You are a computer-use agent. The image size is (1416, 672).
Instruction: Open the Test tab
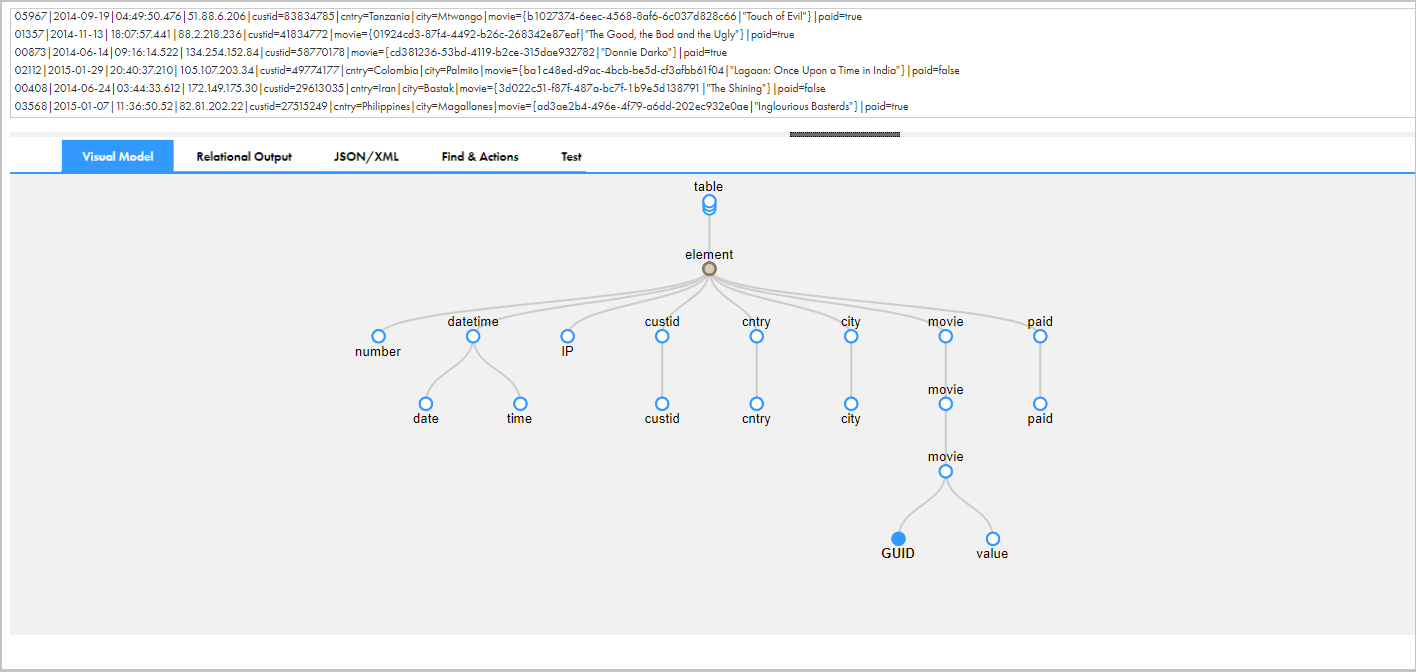tap(571, 156)
